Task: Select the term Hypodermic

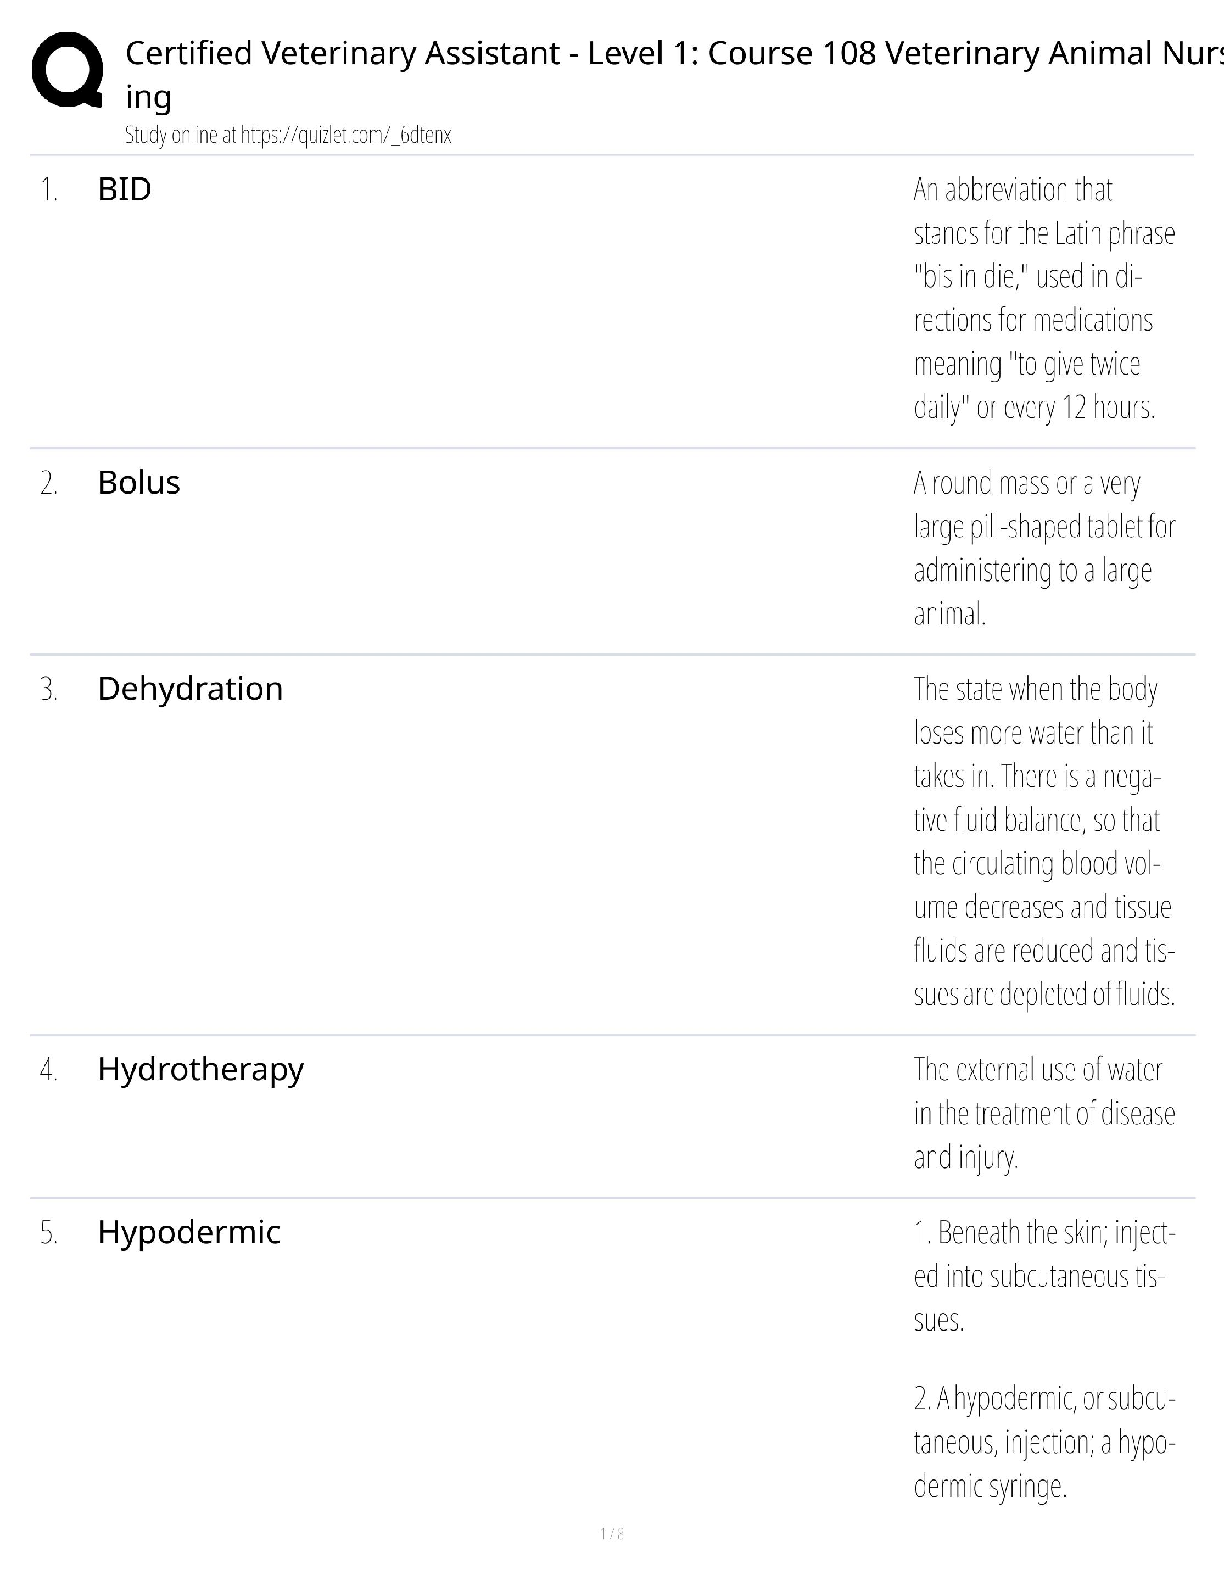Action: coord(189,1232)
